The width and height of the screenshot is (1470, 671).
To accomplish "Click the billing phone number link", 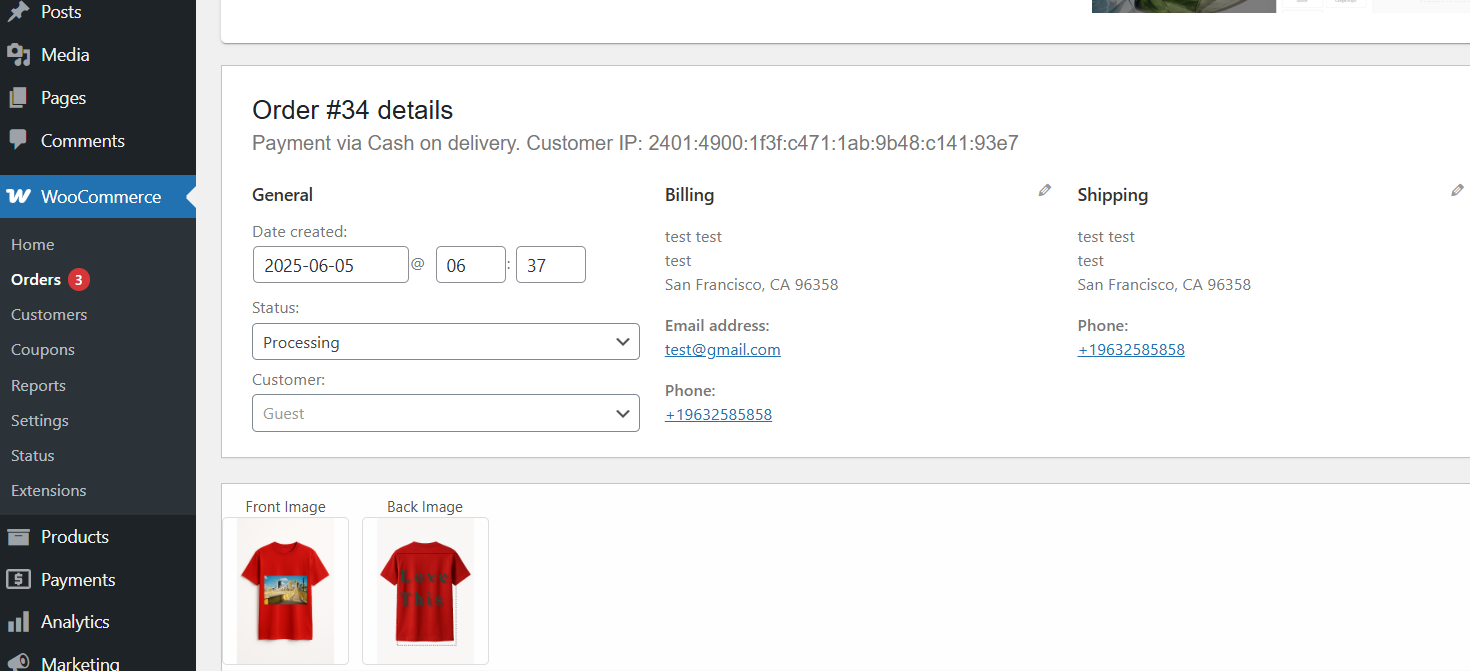I will pyautogui.click(x=718, y=414).
